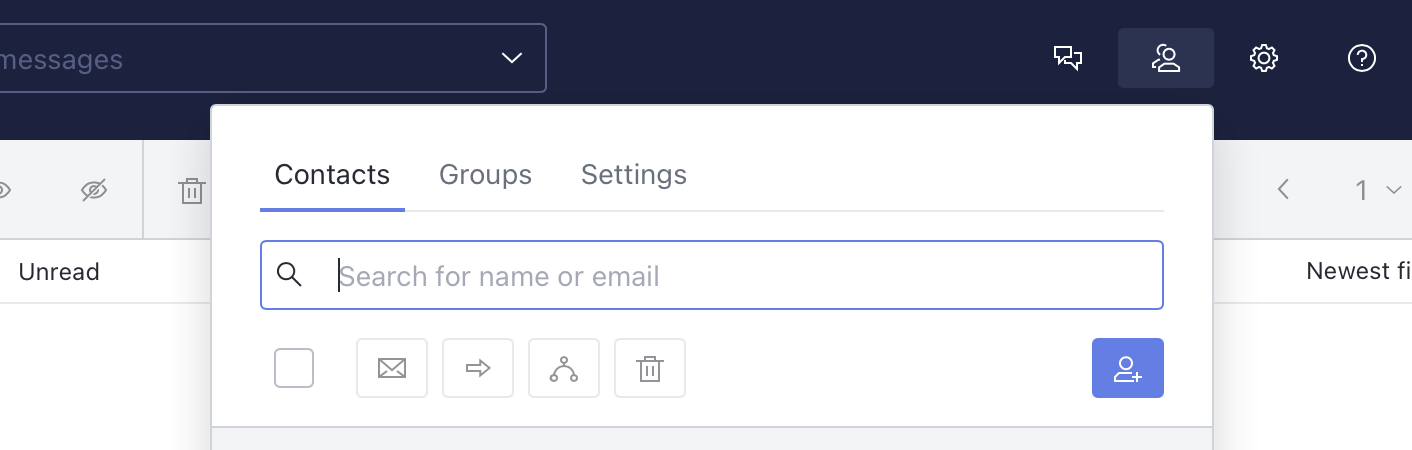
Task: Close the contacts panel via header contacts icon
Action: [x=1166, y=58]
